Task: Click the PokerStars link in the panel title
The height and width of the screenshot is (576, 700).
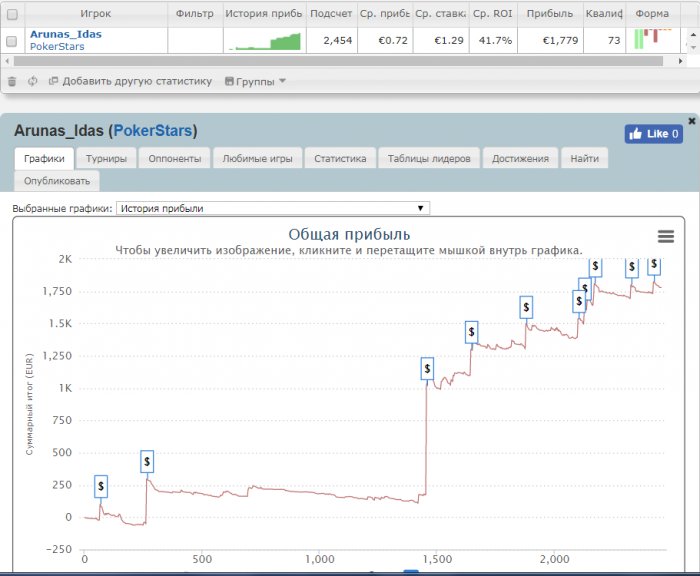Action: [x=153, y=131]
